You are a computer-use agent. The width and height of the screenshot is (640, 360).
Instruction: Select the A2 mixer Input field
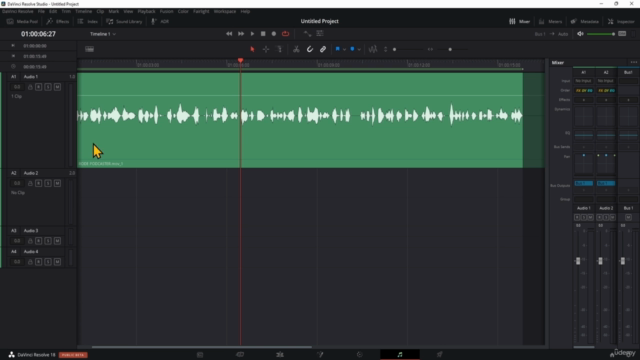pos(606,81)
